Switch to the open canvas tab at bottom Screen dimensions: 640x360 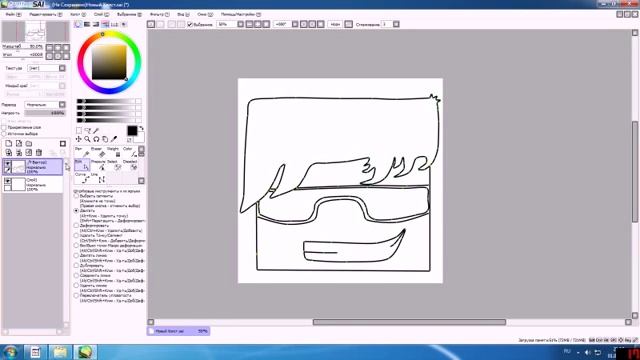178,331
